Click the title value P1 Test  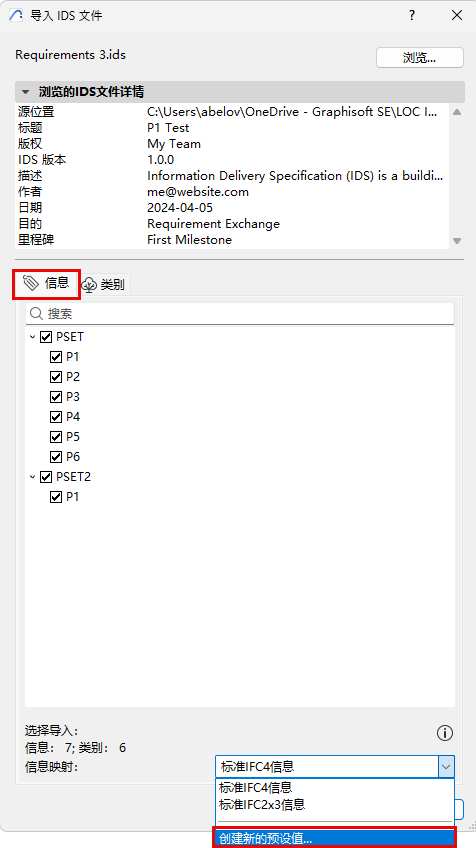[168, 128]
